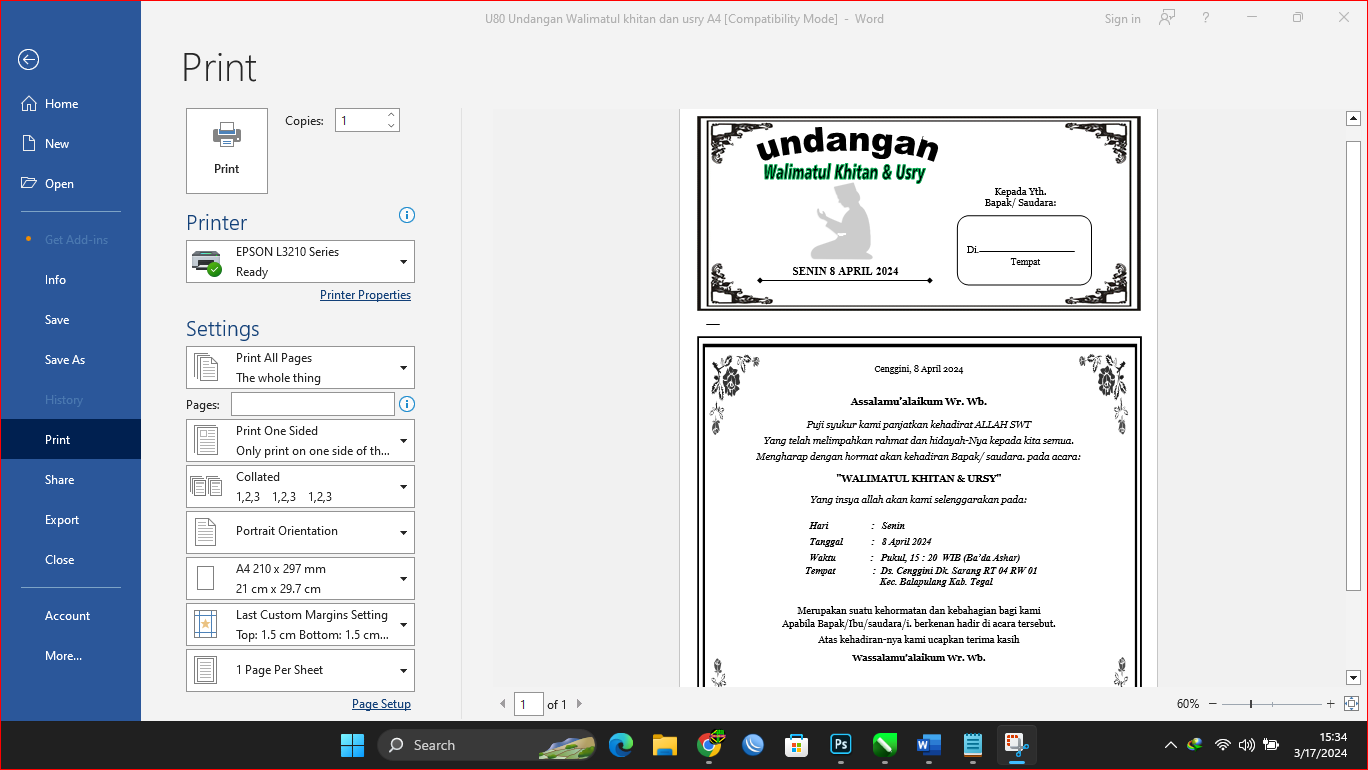Select Export in the sidebar

(x=71, y=520)
